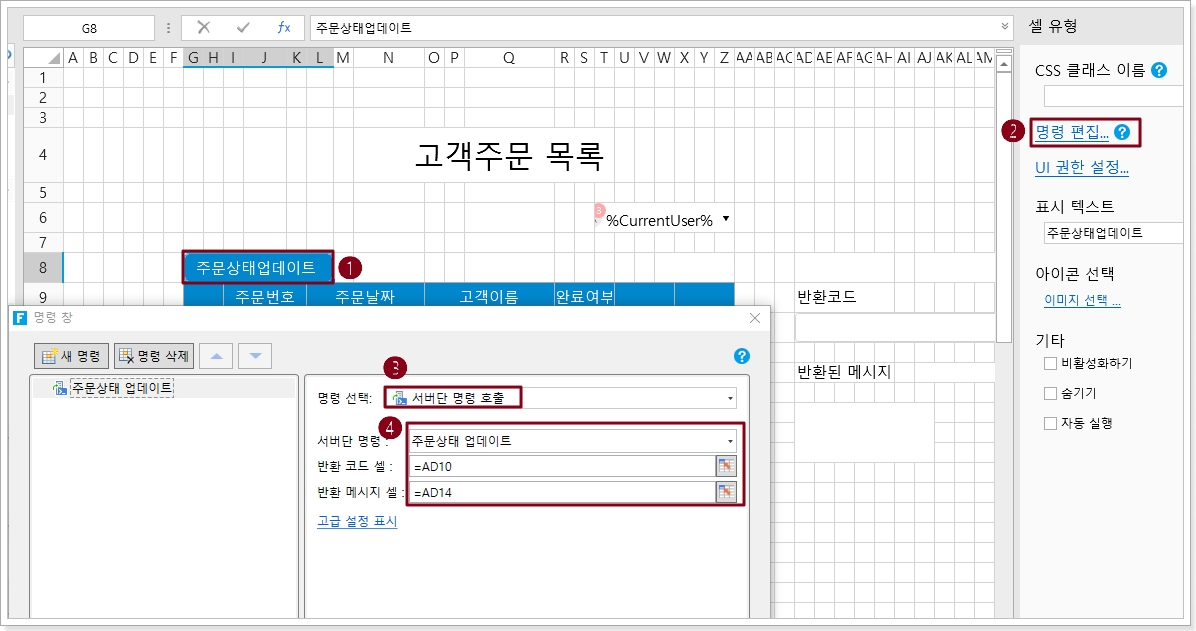Viewport: 1196px width, 631px height.
Task: Click help icon next to 명령 편집 link
Action: pos(1122,132)
